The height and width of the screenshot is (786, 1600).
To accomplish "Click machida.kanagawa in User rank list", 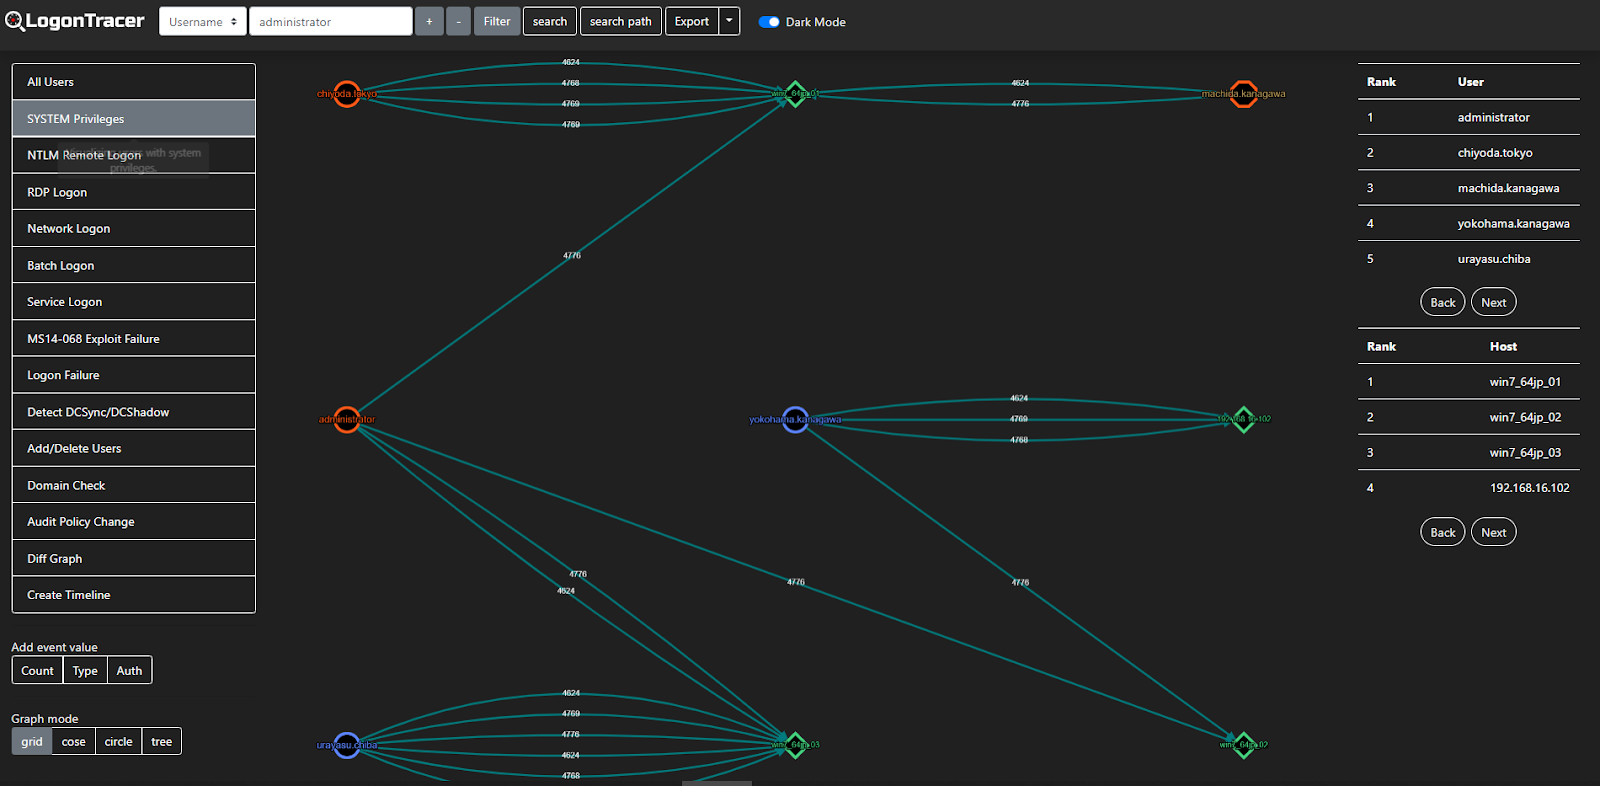I will coord(1508,188).
